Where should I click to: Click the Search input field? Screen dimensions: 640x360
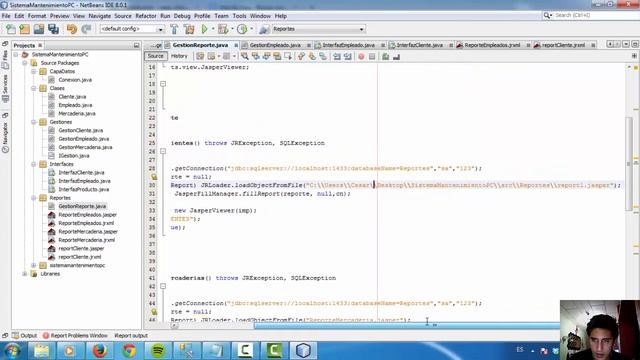click(595, 15)
